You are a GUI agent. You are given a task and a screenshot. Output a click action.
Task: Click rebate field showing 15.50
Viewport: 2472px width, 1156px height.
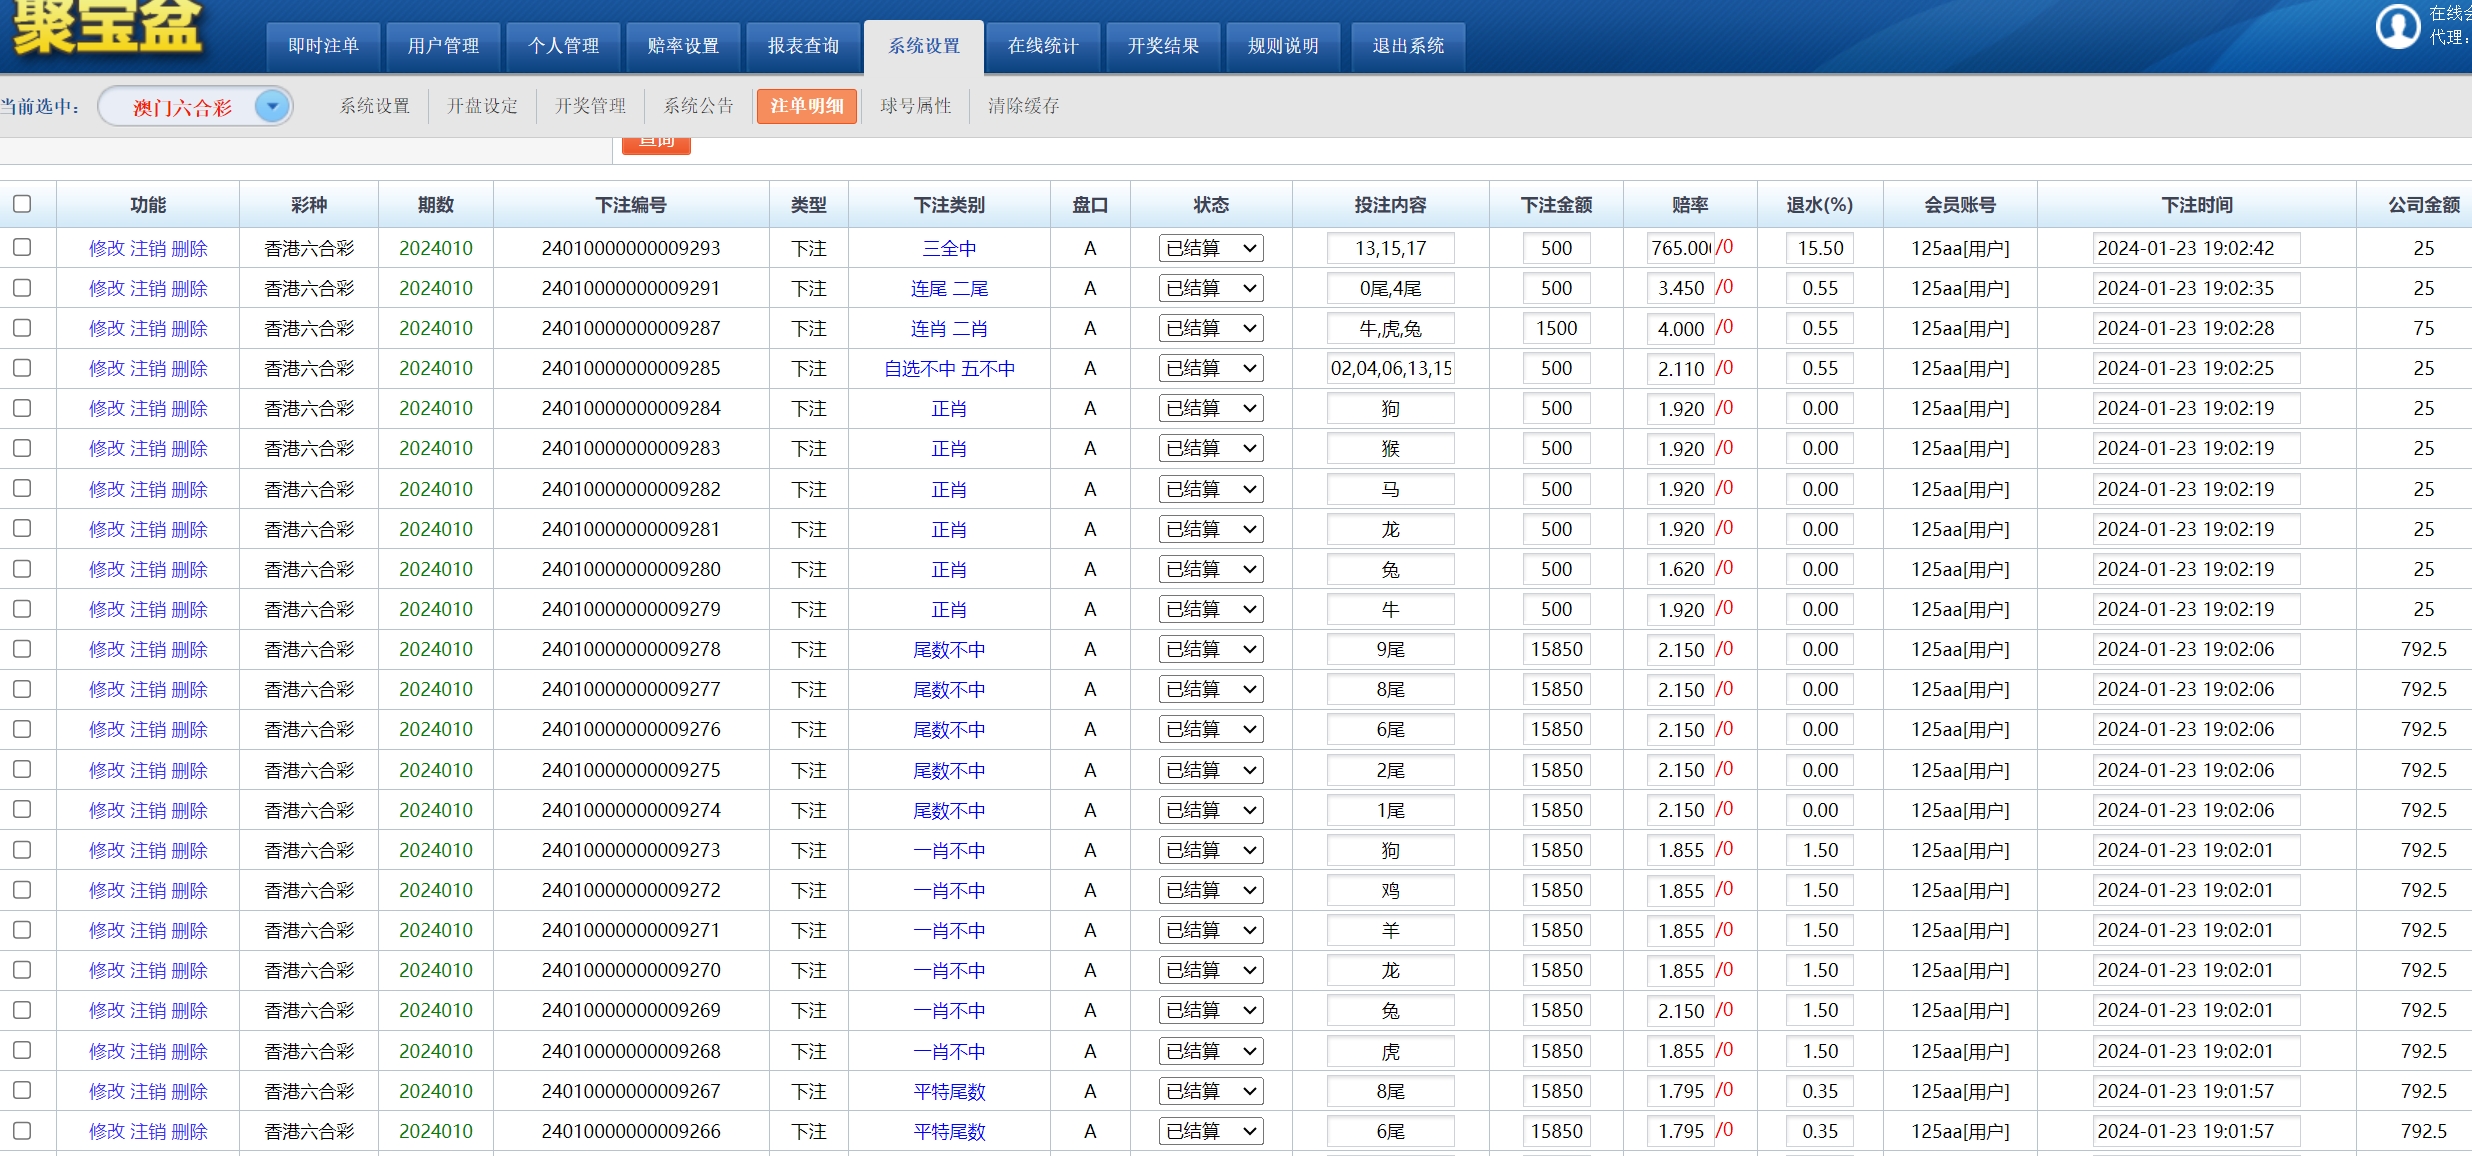(1820, 248)
